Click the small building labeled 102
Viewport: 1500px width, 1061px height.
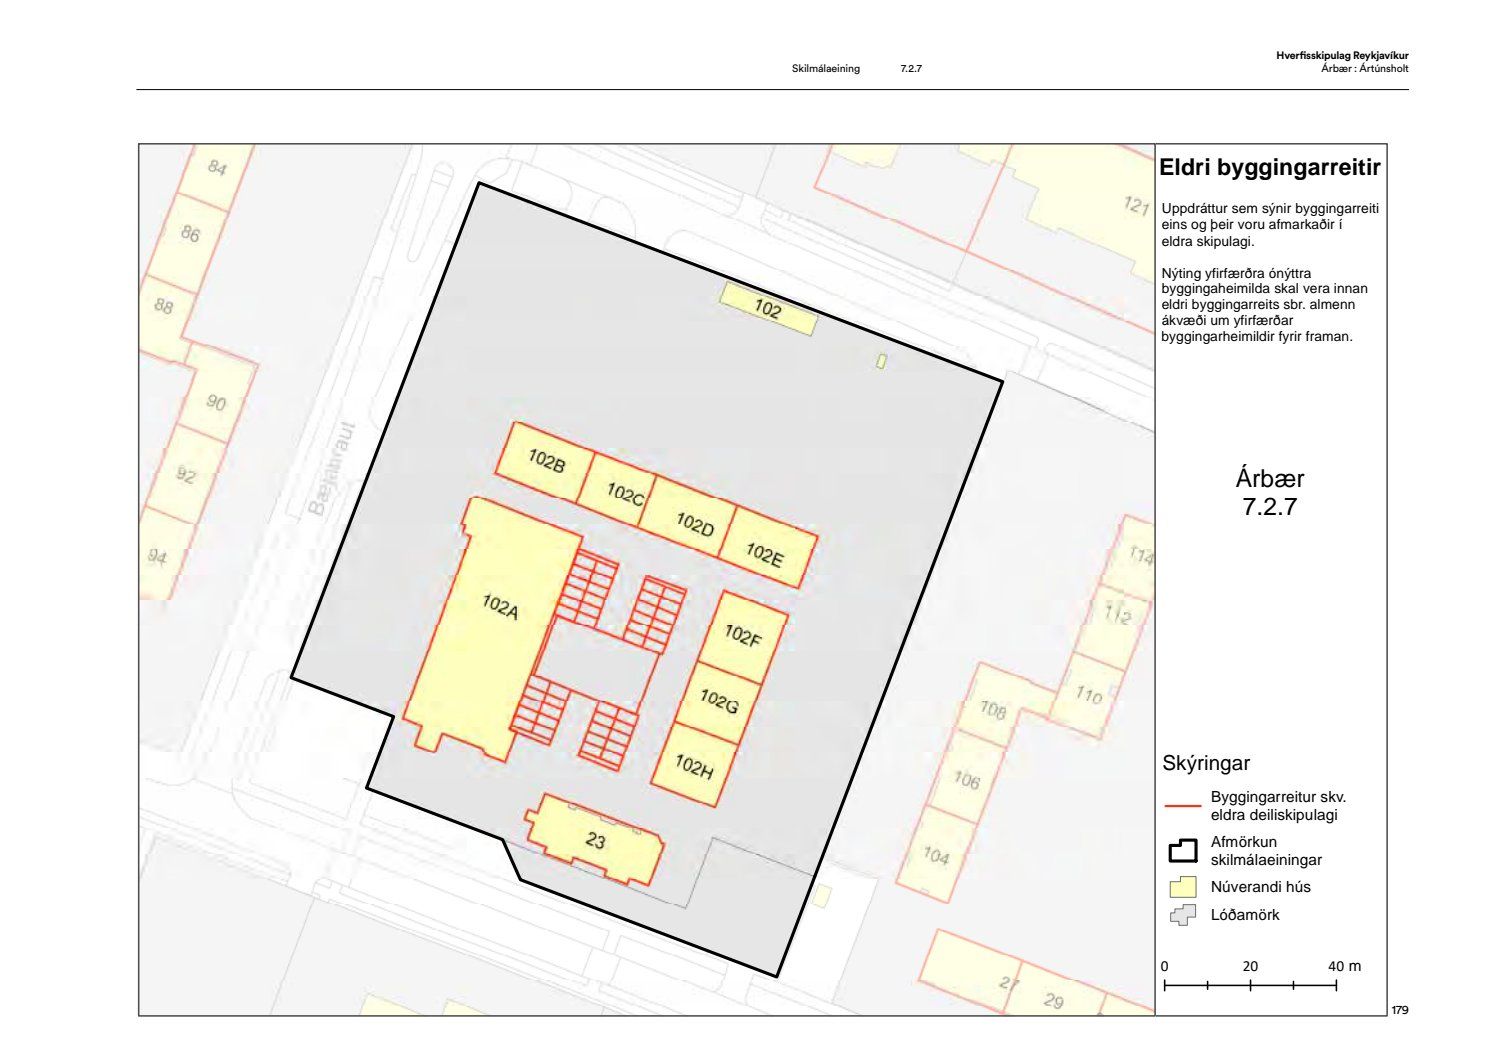pyautogui.click(x=768, y=309)
